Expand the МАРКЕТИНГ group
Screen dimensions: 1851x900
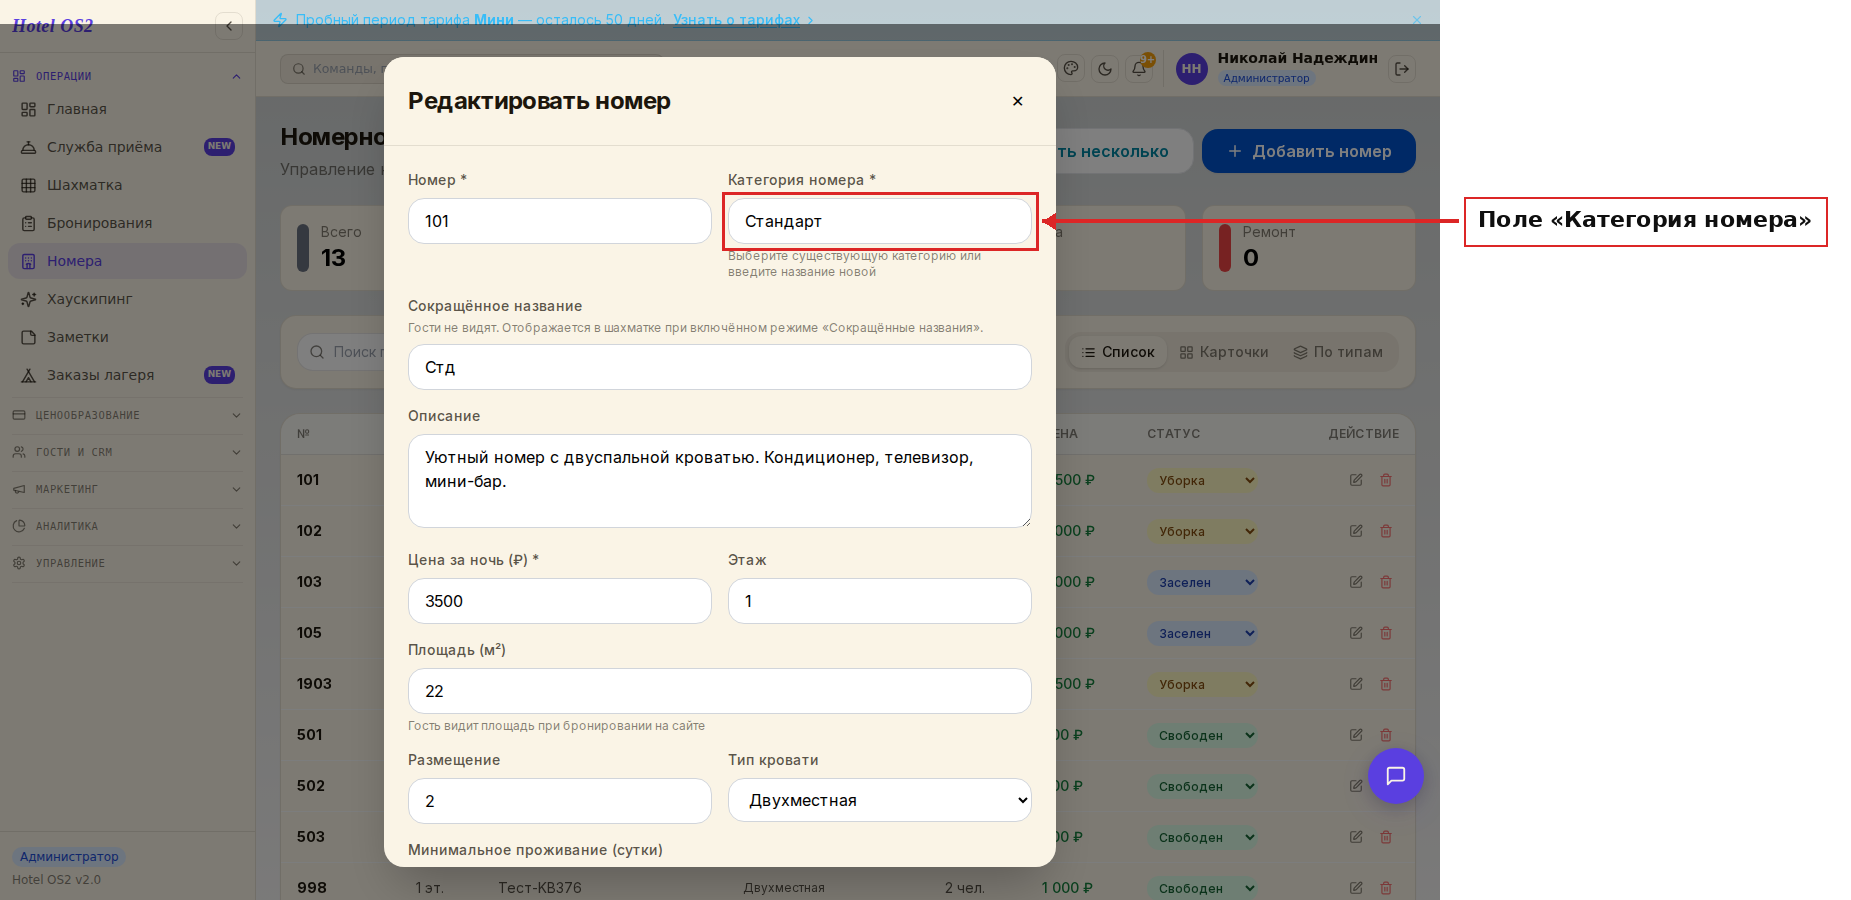click(x=126, y=489)
